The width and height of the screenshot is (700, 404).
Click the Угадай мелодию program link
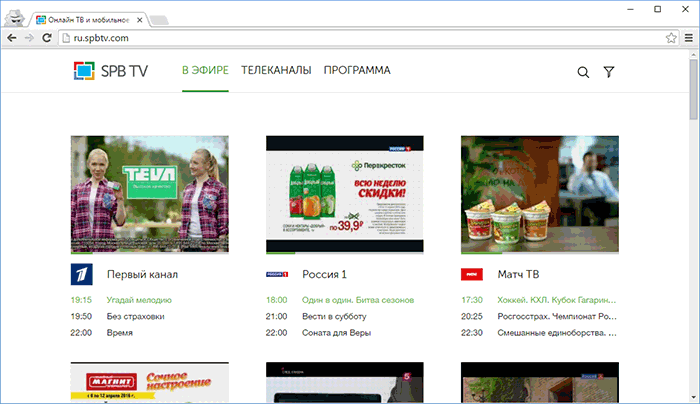coord(139,299)
